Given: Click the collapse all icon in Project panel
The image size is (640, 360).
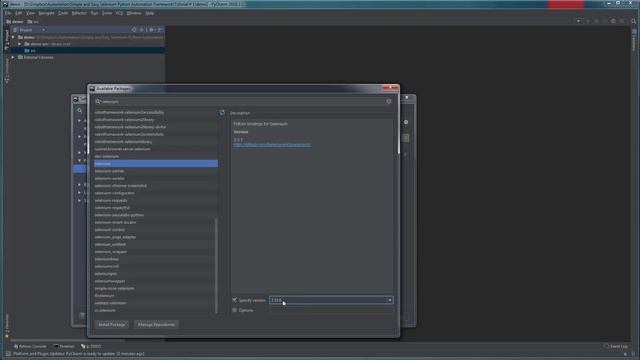Looking at the screenshot, I should click(142, 30).
